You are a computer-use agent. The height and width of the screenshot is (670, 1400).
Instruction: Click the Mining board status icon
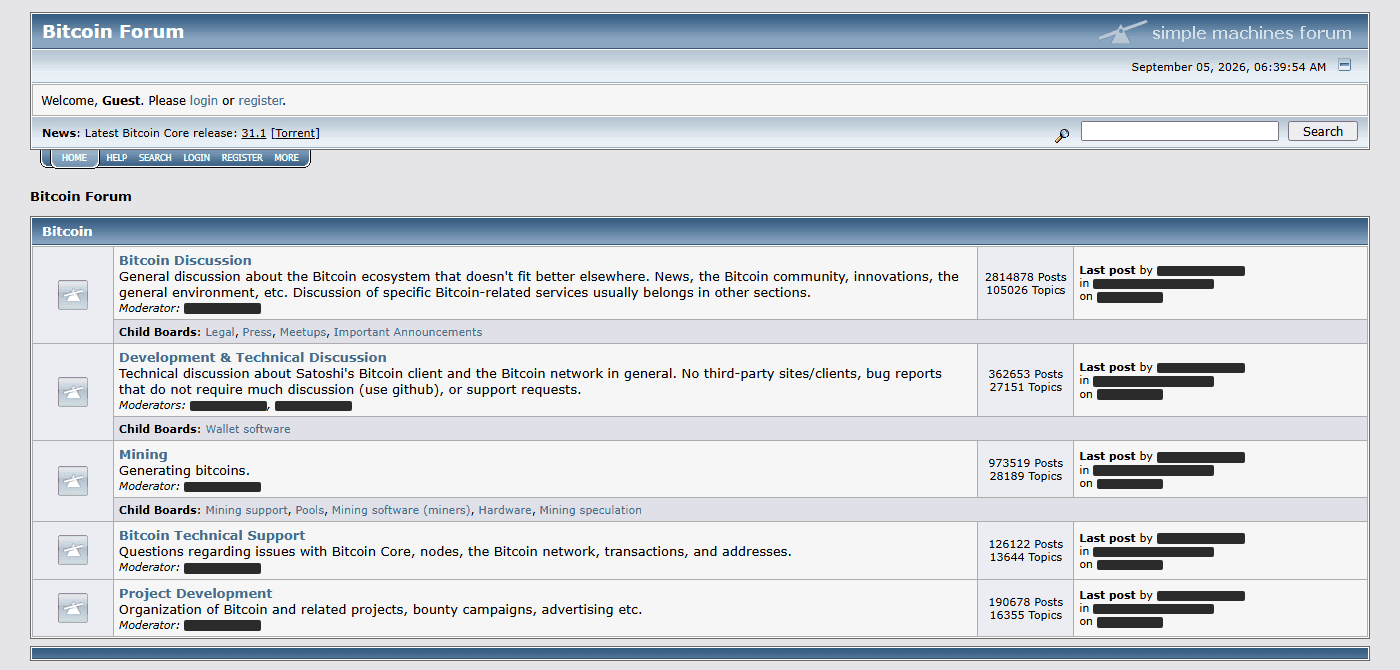pyautogui.click(x=73, y=481)
